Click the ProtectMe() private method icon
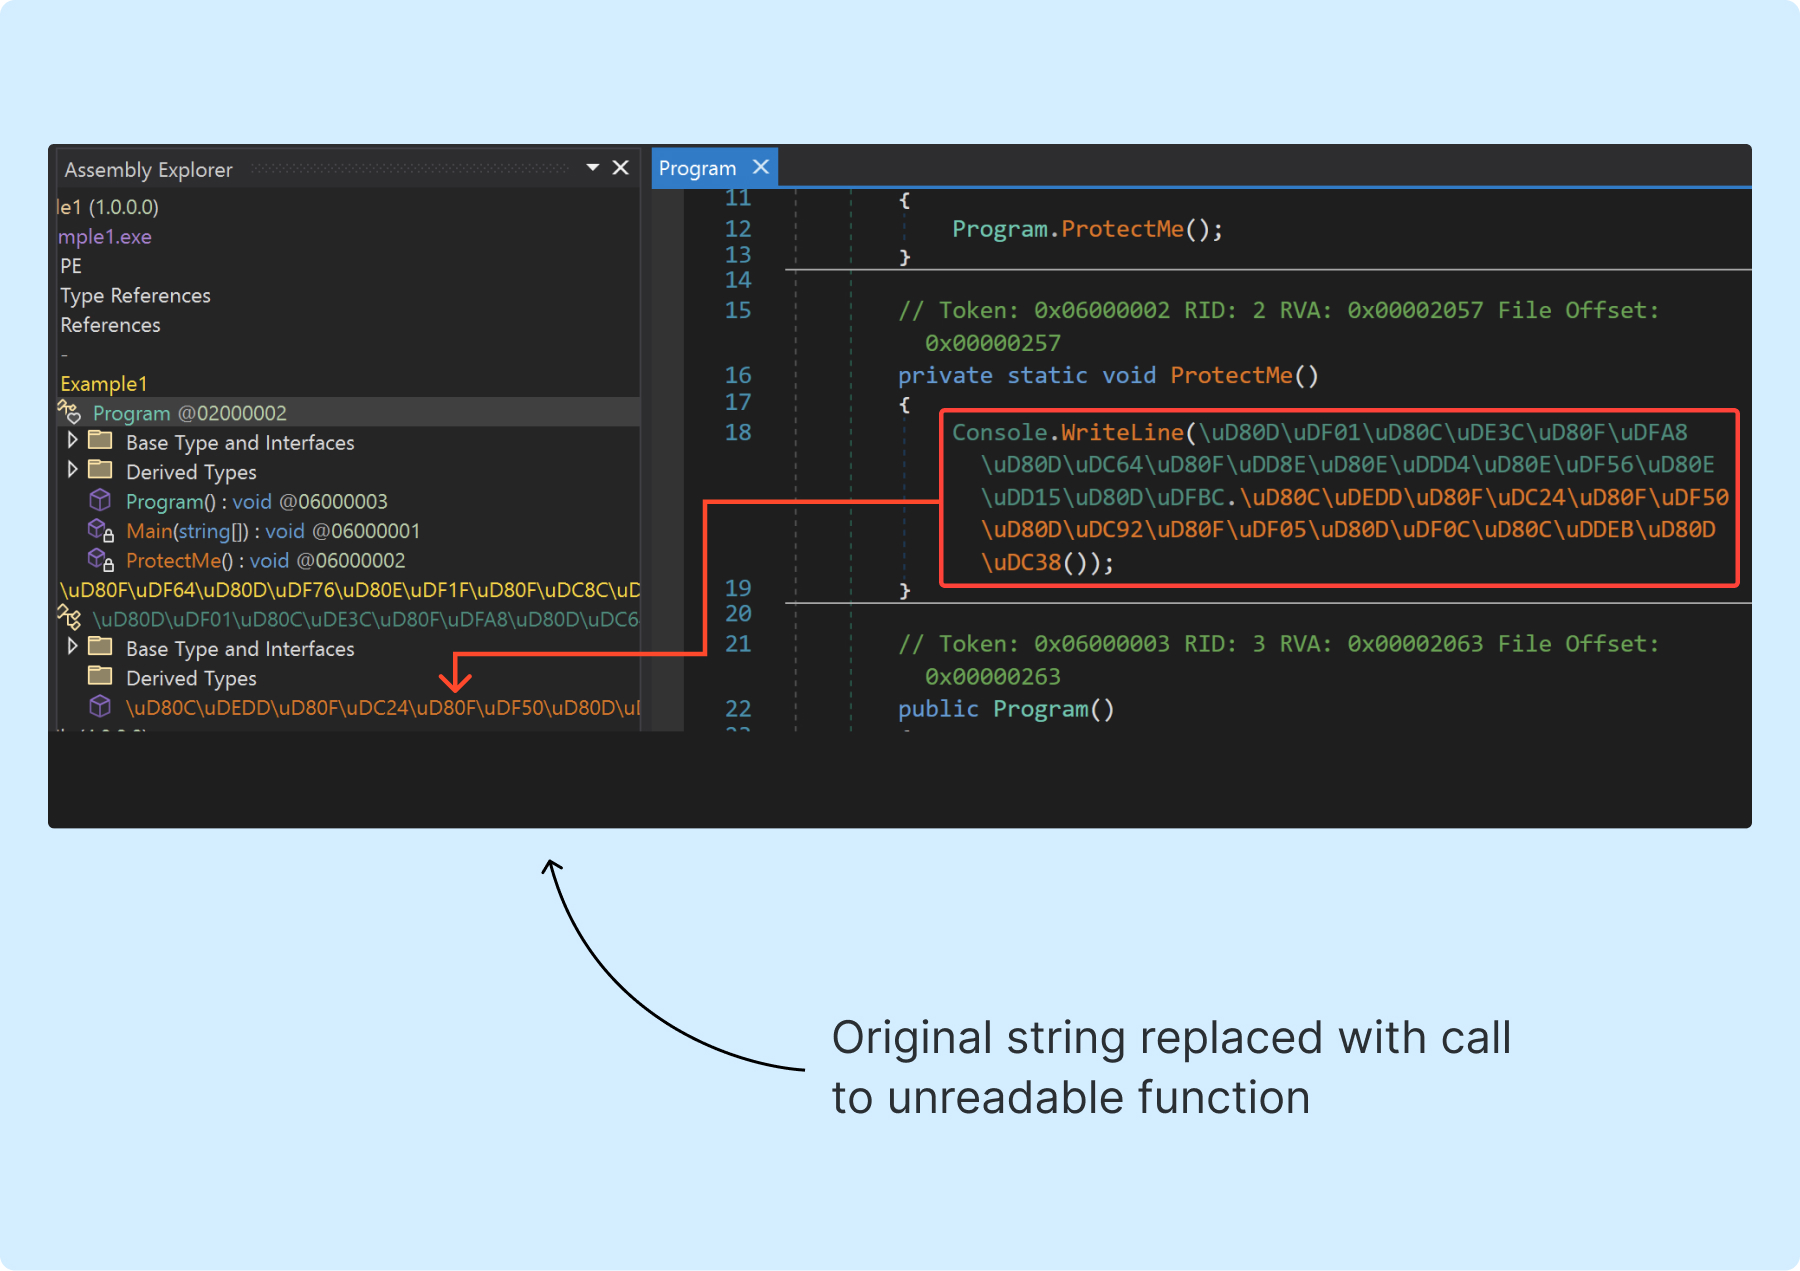 coord(100,560)
